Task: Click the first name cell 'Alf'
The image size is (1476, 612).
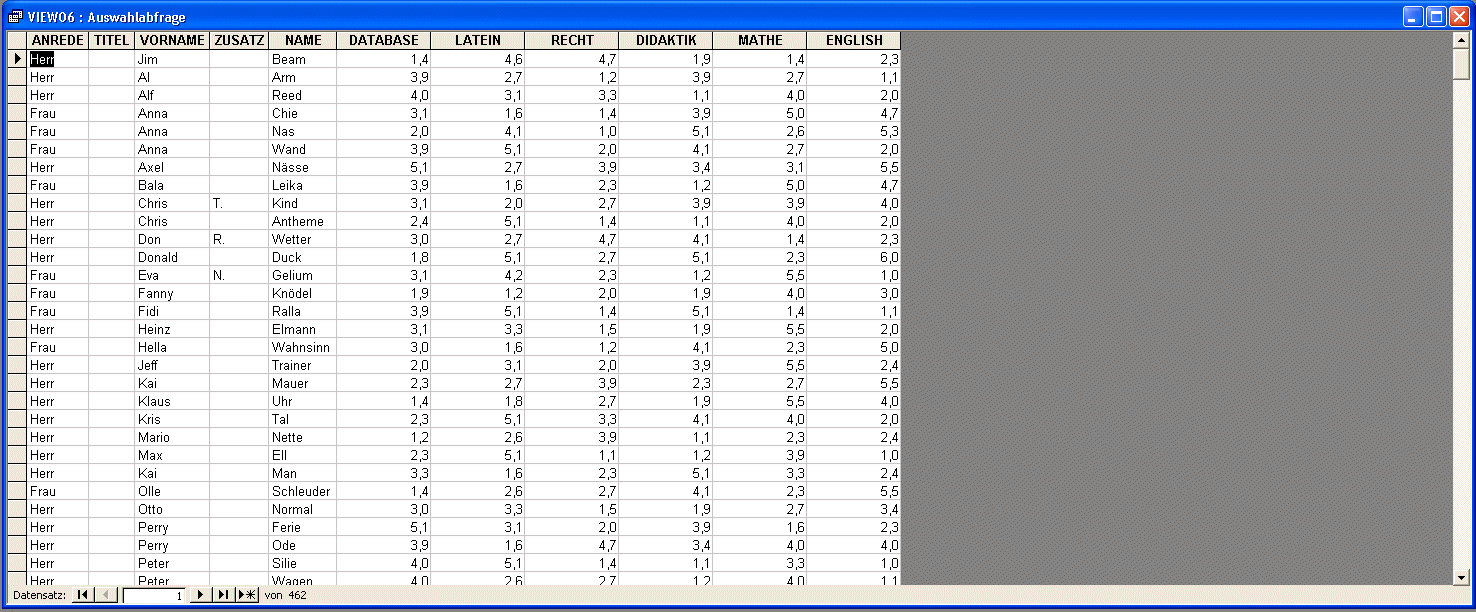Action: (172, 95)
